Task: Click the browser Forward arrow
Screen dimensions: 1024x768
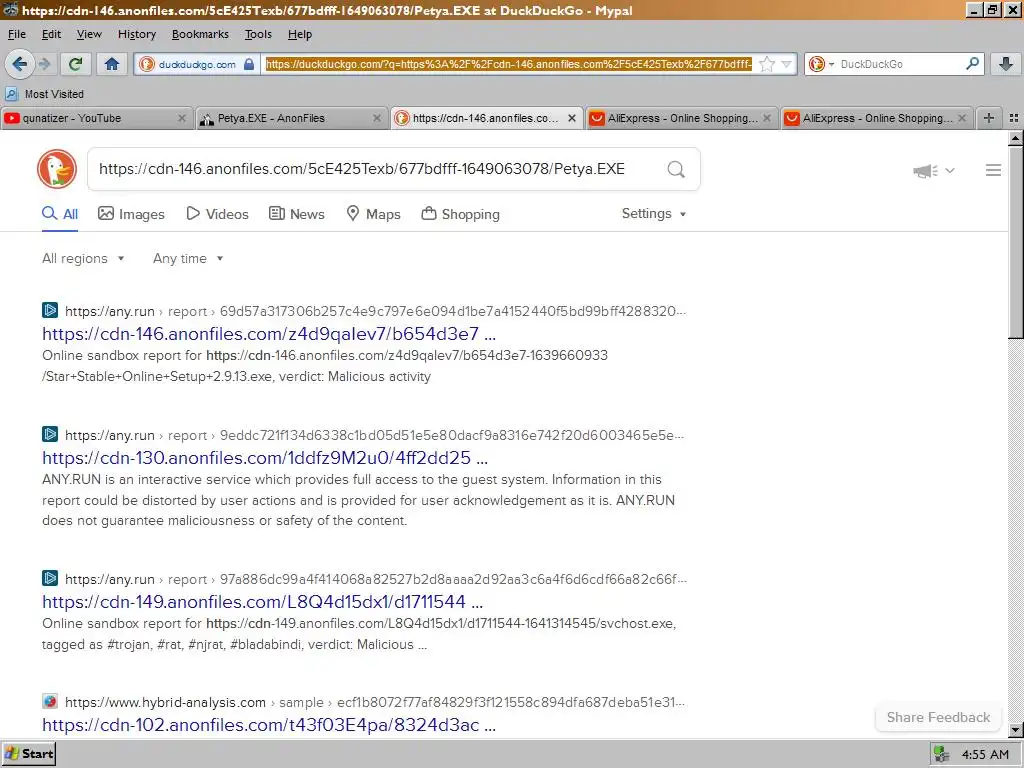Action: tap(44, 64)
